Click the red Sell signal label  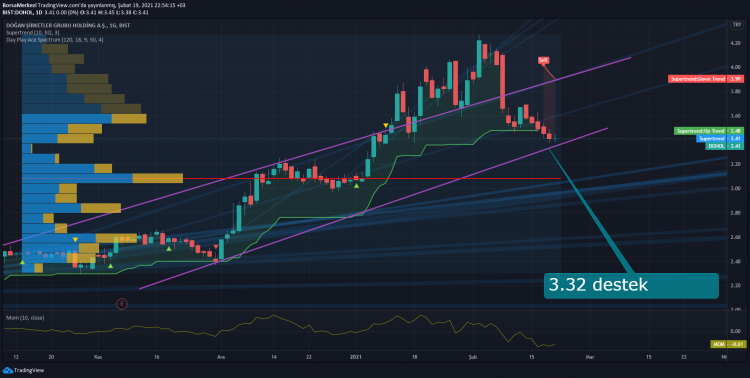click(x=543, y=60)
